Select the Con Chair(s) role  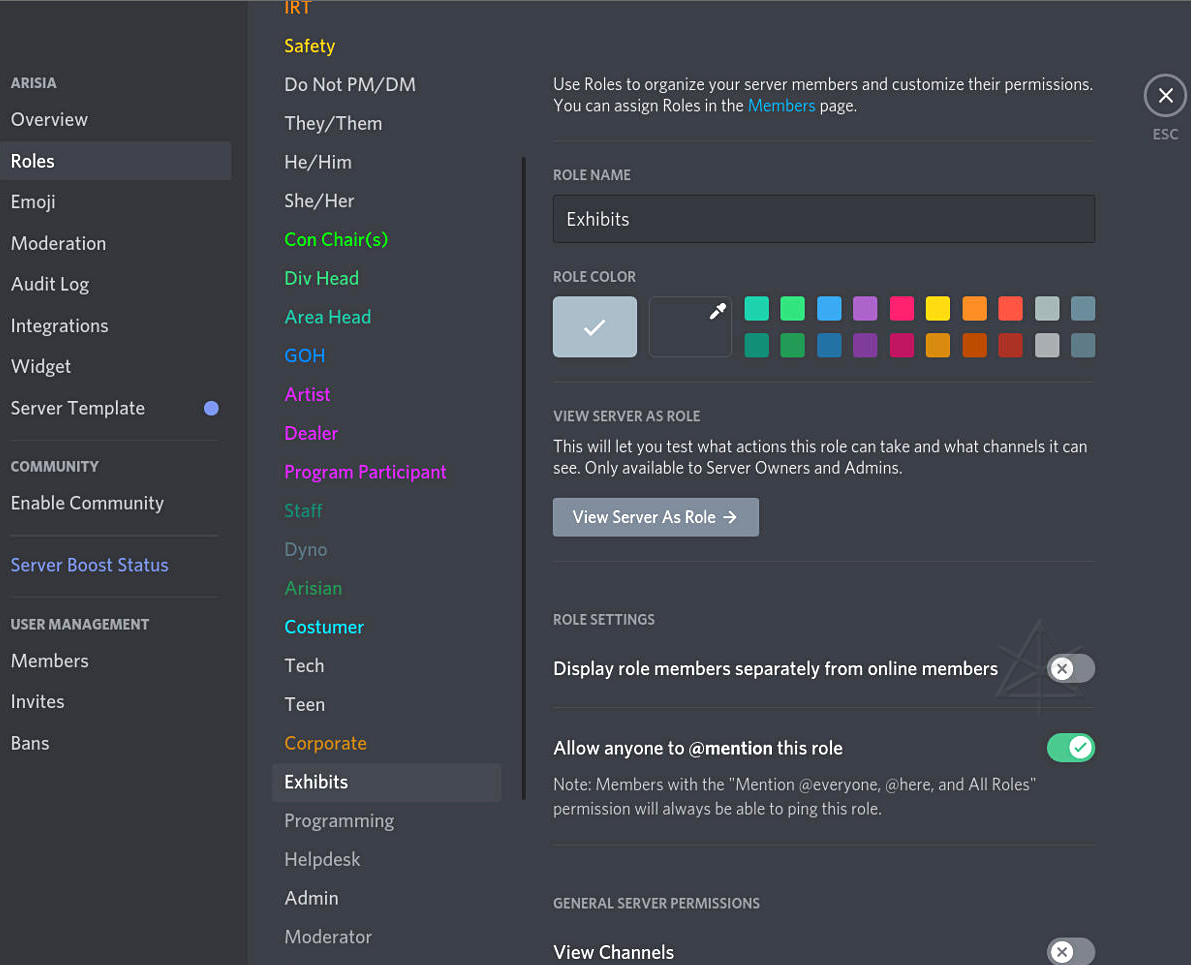[336, 239]
